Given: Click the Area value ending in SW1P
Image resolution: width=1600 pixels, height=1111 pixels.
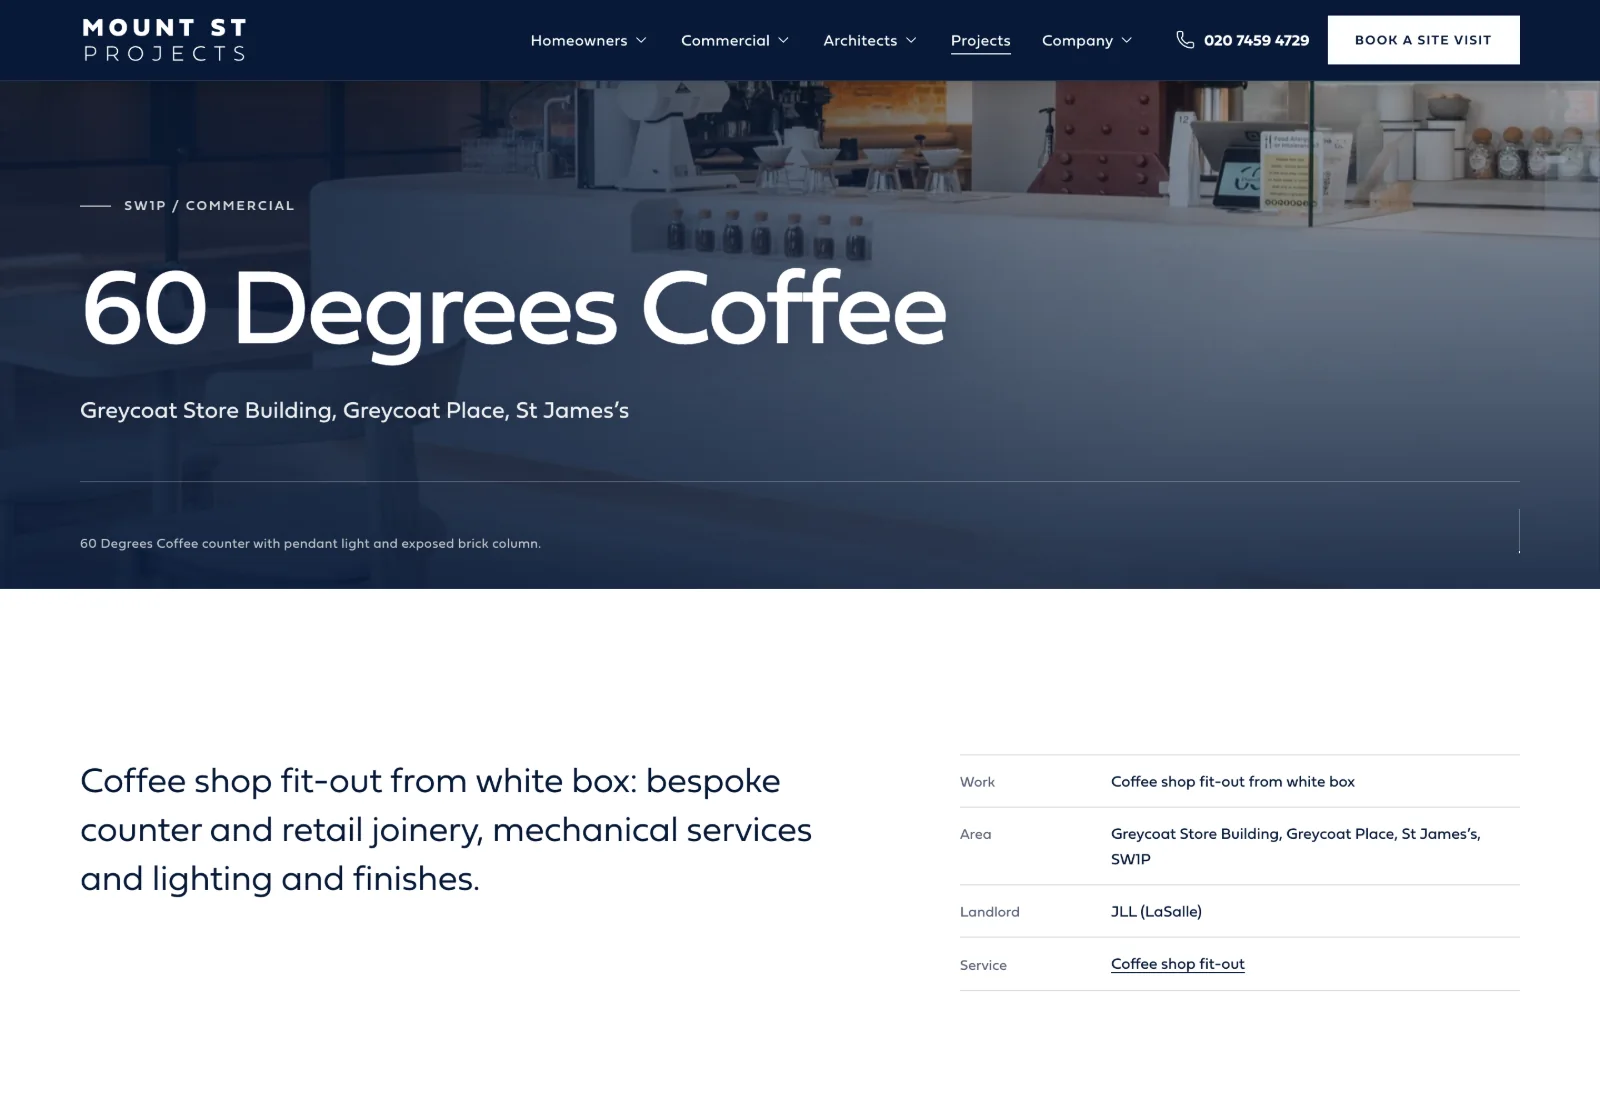Looking at the screenshot, I should (1295, 846).
